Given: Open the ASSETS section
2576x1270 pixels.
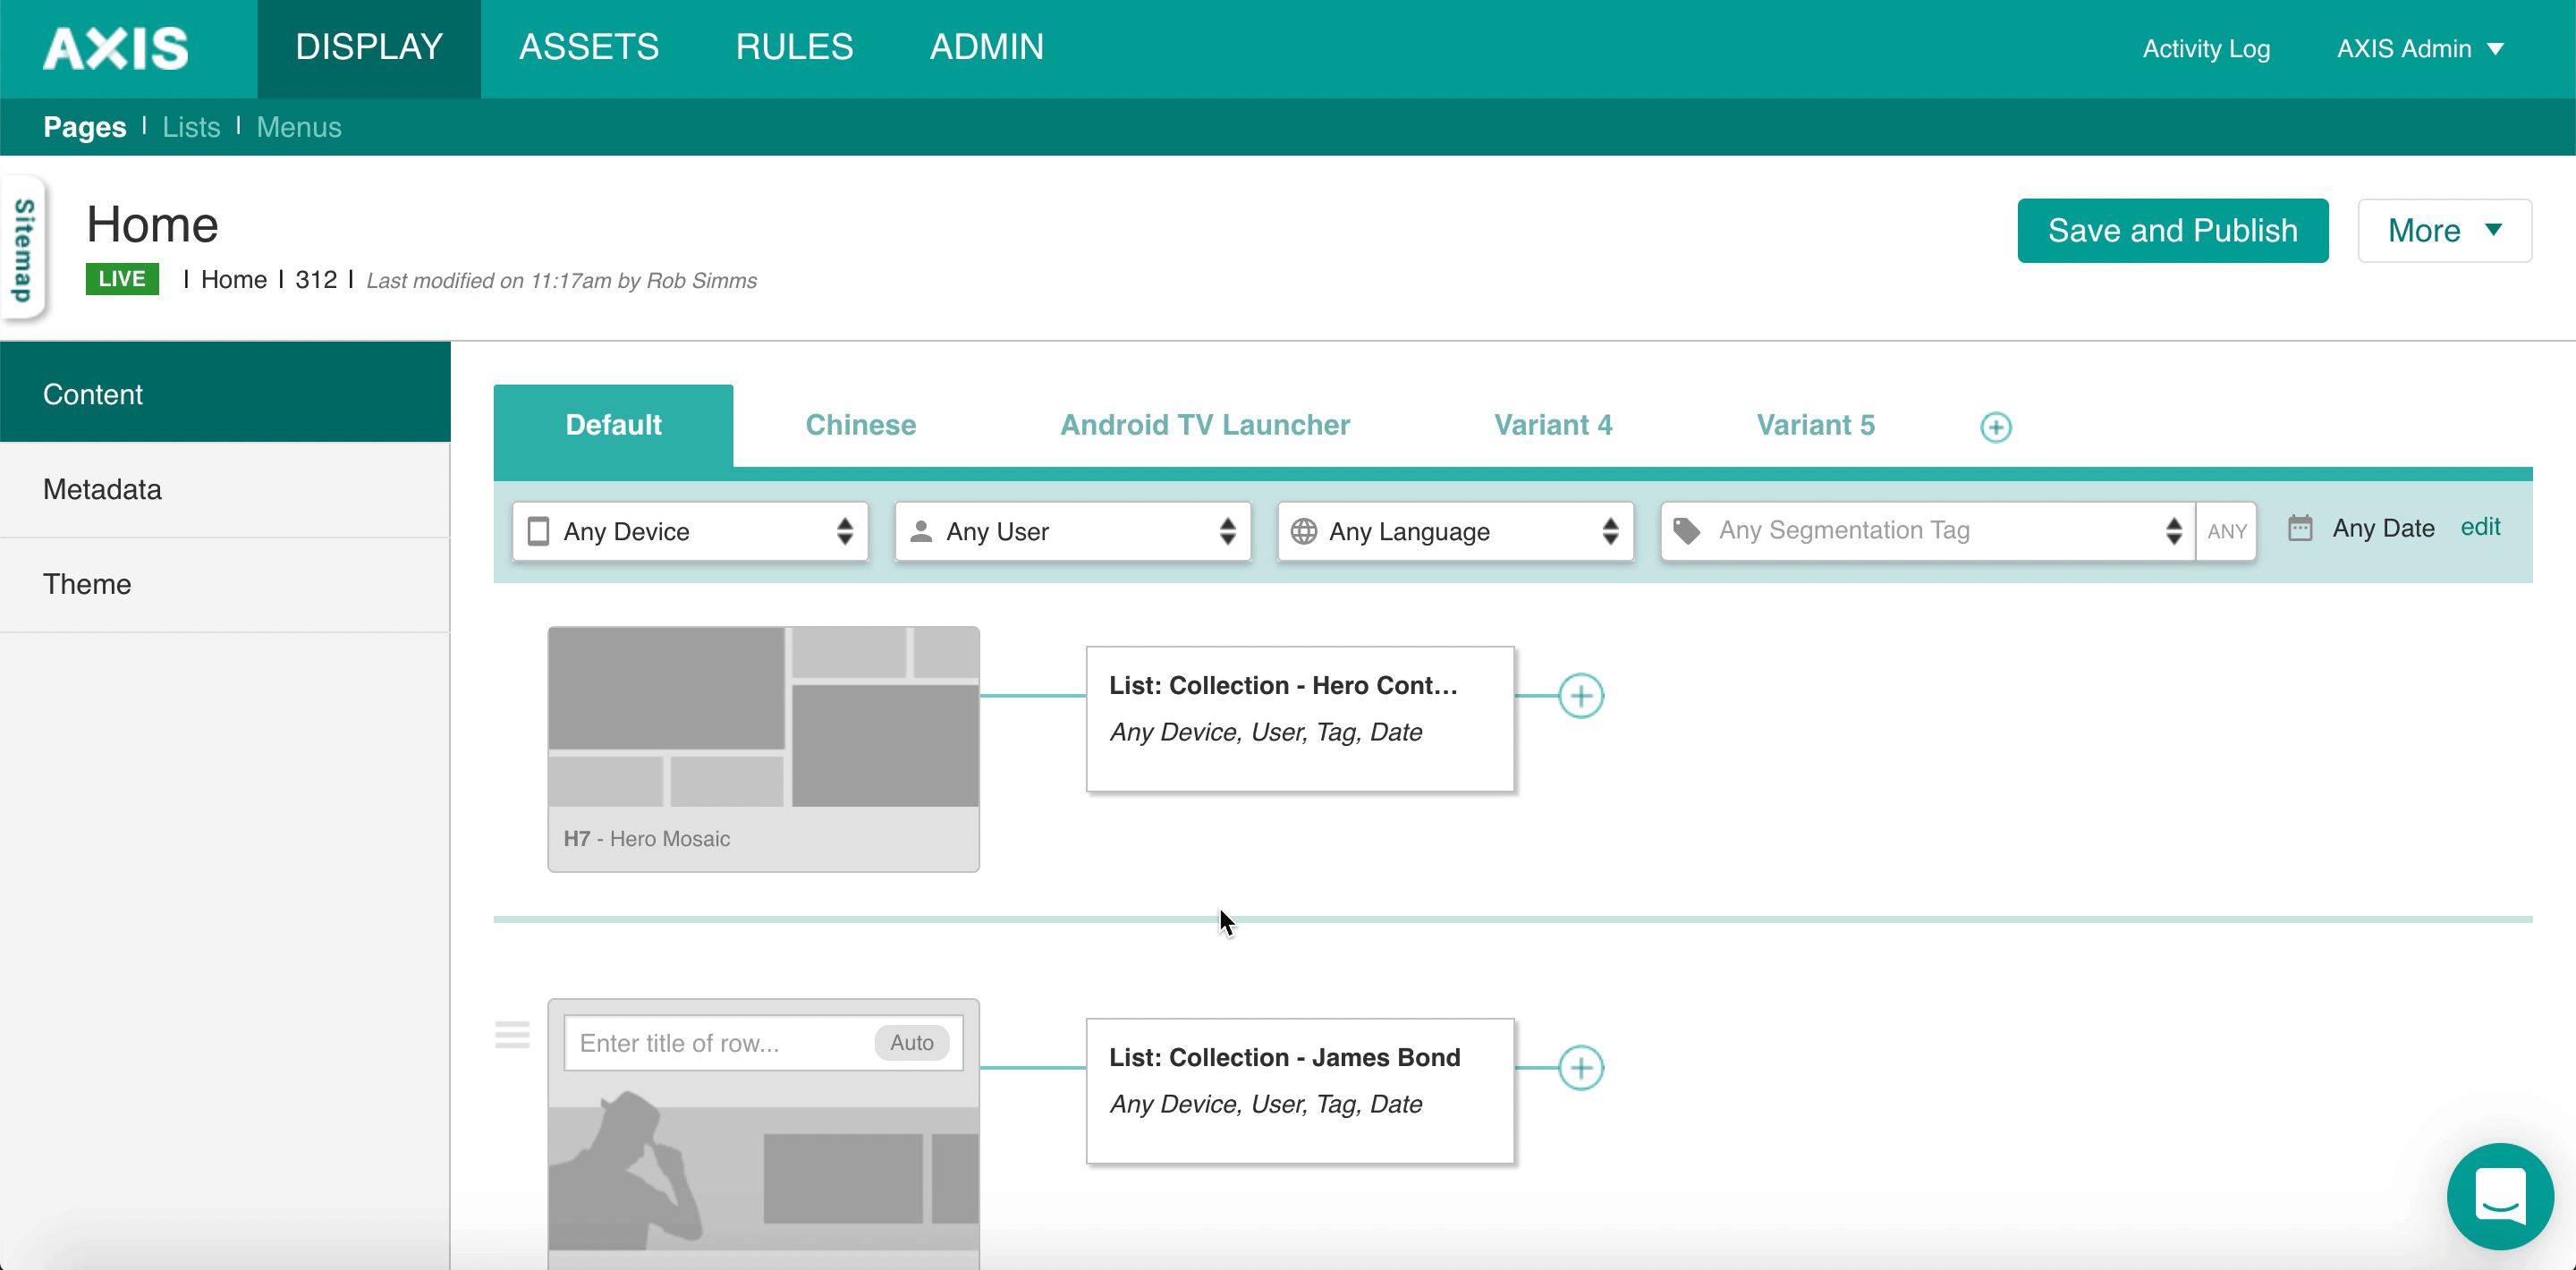Looking at the screenshot, I should [589, 48].
